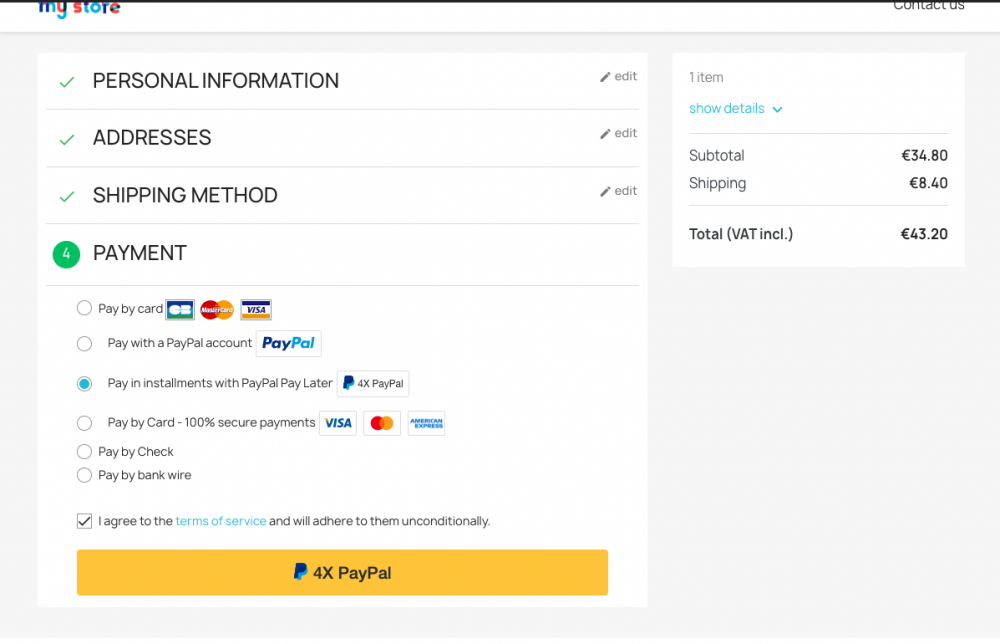
Task: Select the Pay by card radio button
Action: point(84,308)
